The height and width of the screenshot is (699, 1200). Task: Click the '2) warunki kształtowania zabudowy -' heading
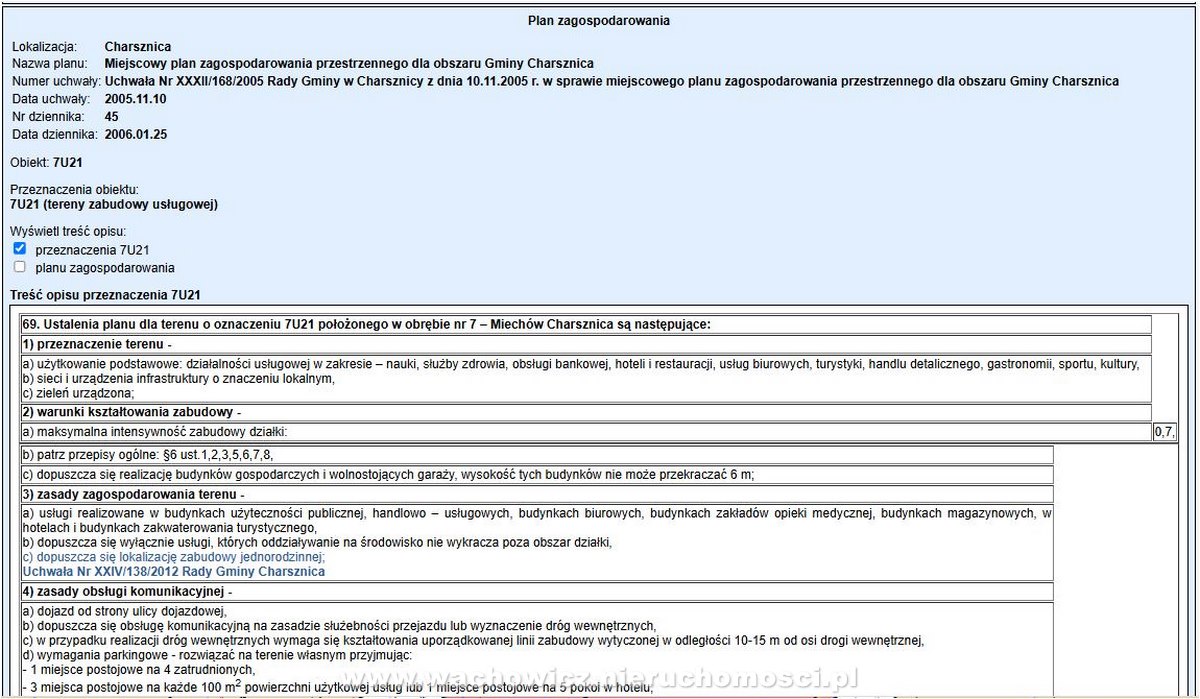586,413
